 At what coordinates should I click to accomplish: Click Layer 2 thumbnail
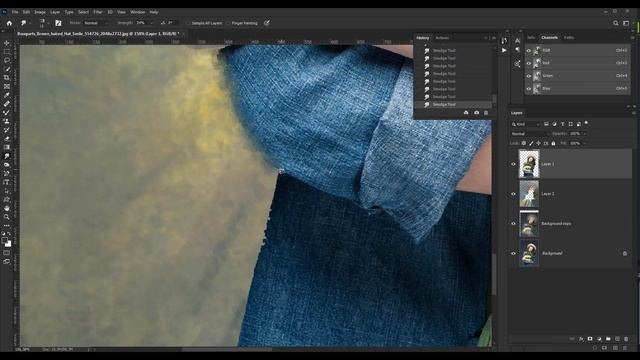529,194
